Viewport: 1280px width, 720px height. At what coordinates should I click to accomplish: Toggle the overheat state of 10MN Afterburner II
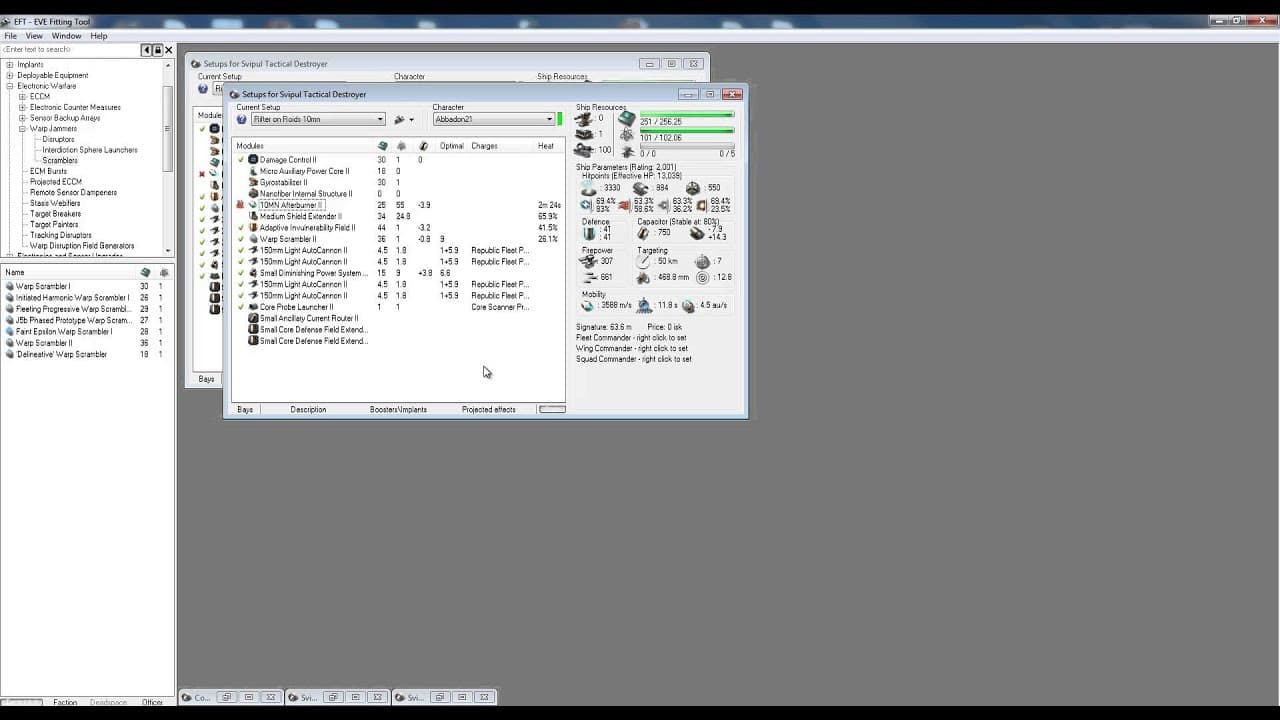(x=240, y=205)
